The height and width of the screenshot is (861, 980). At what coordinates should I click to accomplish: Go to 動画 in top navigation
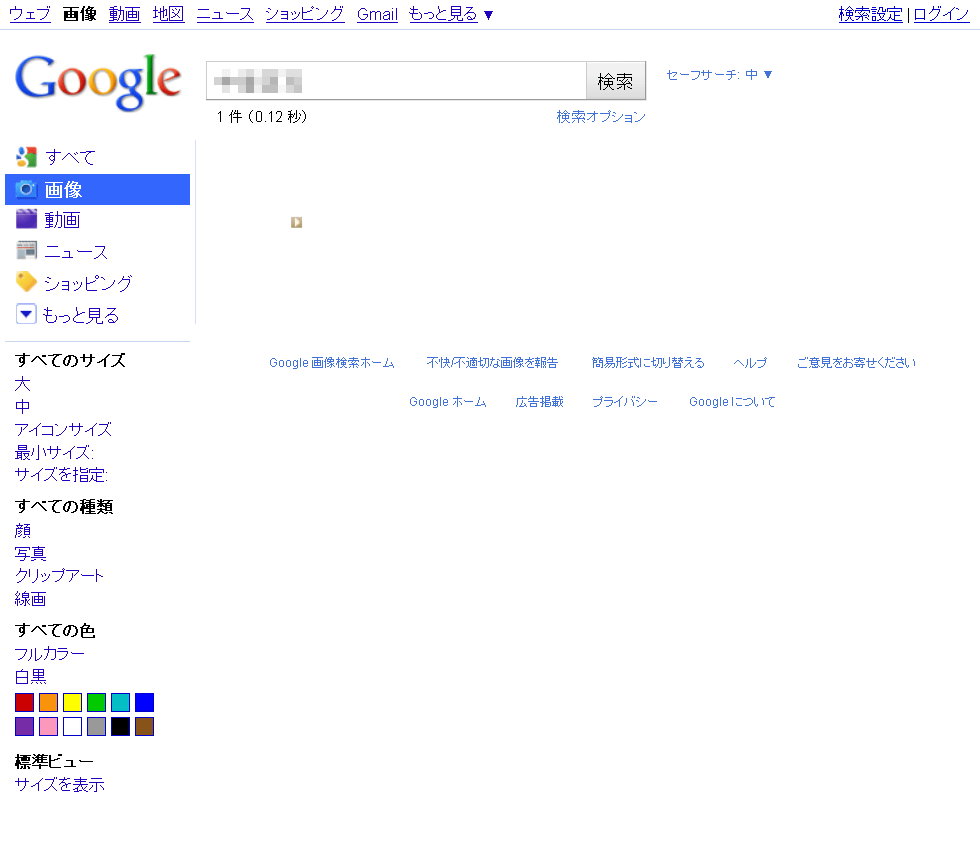click(124, 14)
